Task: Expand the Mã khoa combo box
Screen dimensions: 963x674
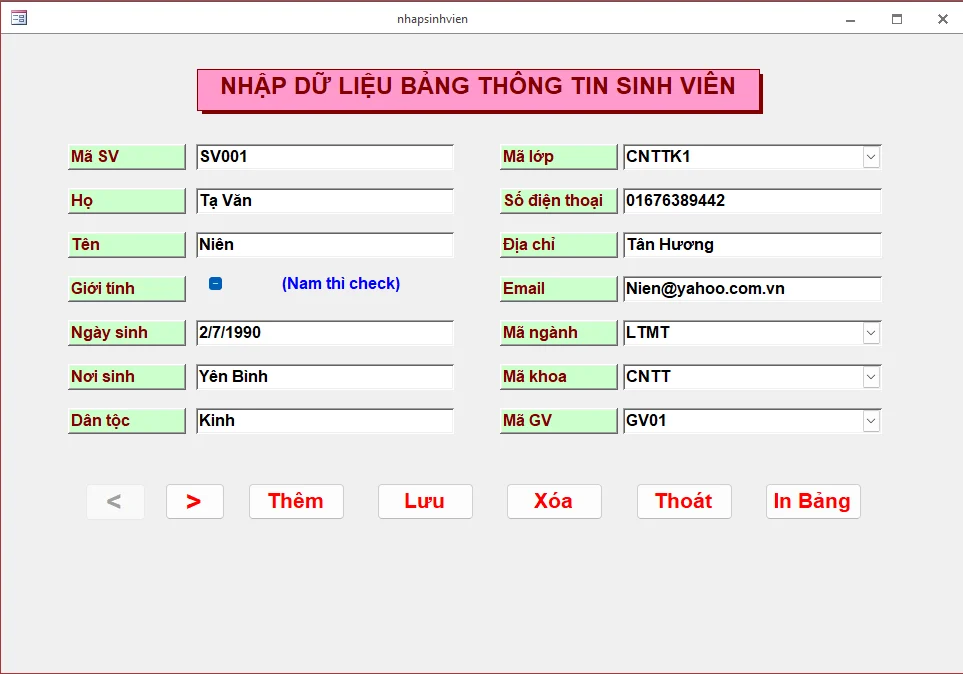Action: point(871,377)
